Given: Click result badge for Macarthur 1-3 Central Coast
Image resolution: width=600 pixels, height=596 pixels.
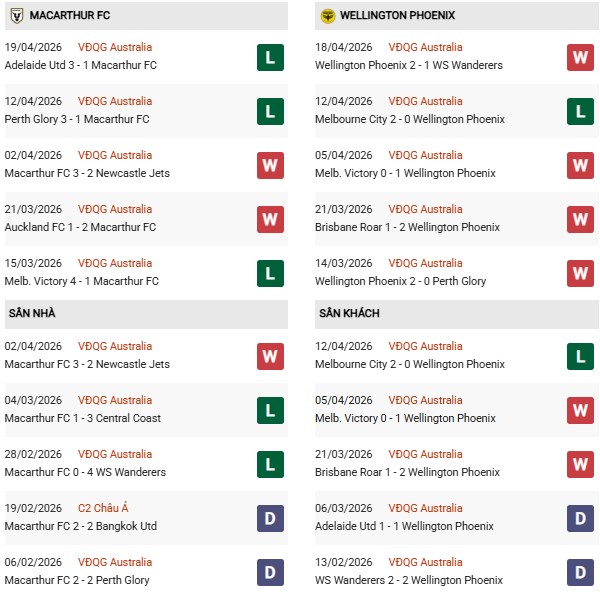Looking at the screenshot, I should point(270,410).
